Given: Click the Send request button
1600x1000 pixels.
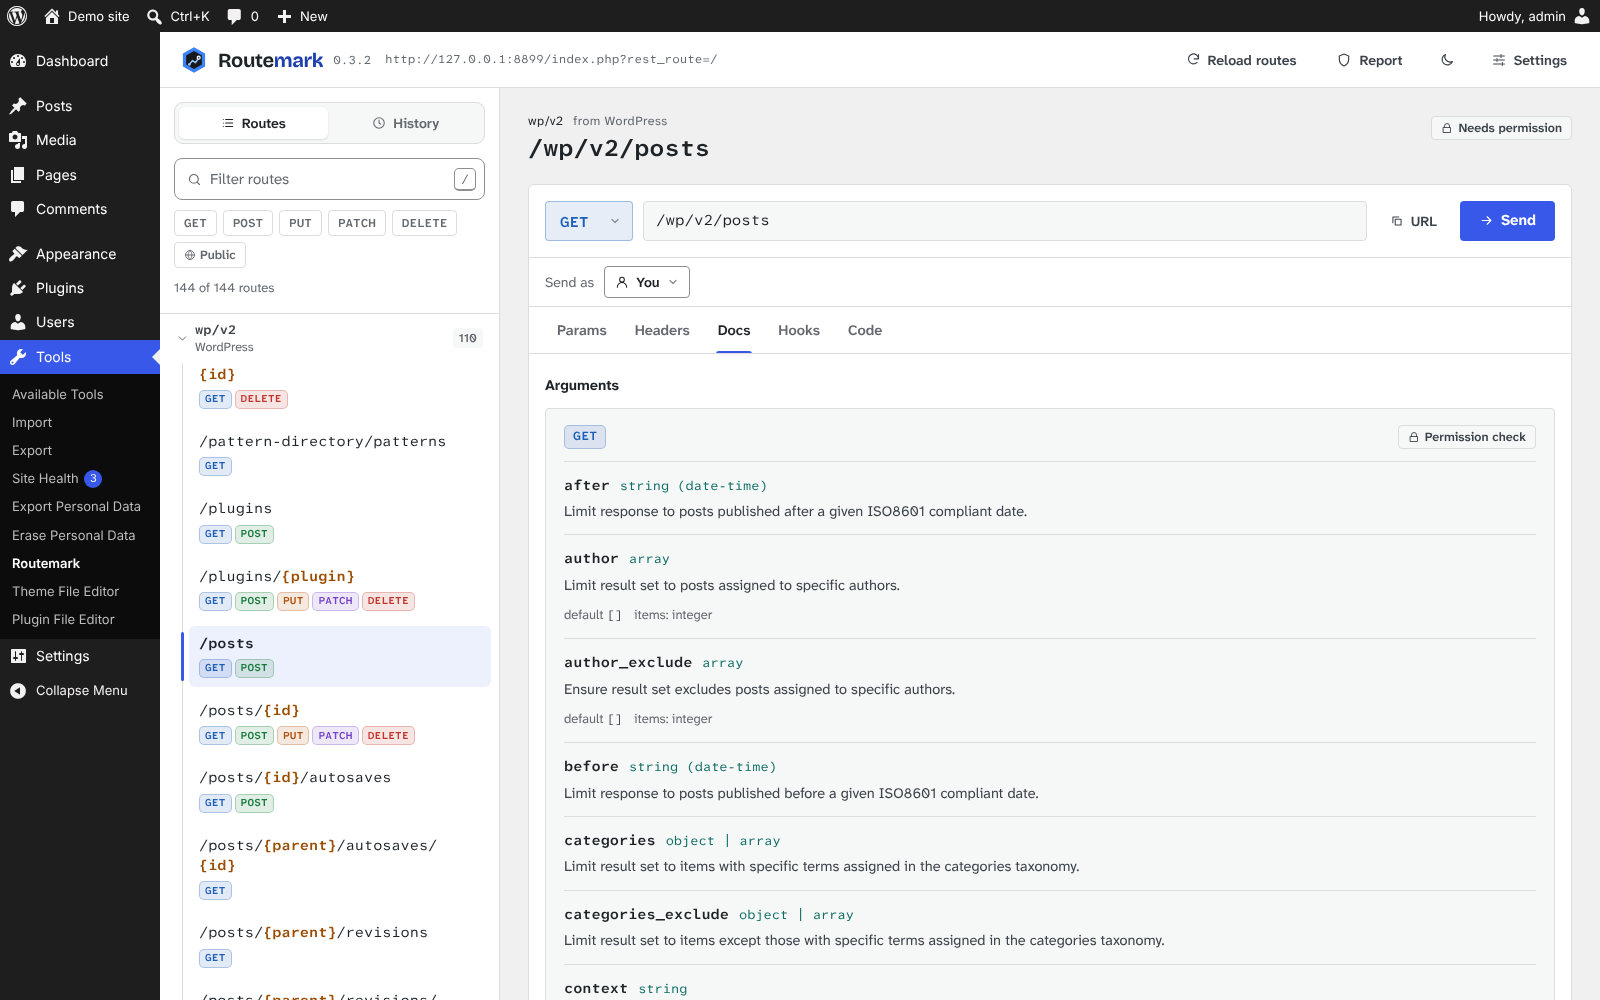Looking at the screenshot, I should tap(1507, 221).
